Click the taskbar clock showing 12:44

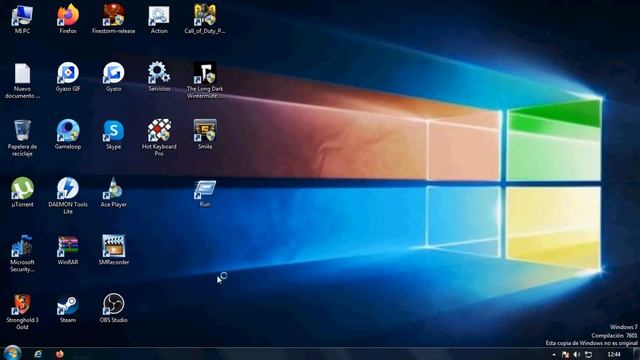pos(614,355)
